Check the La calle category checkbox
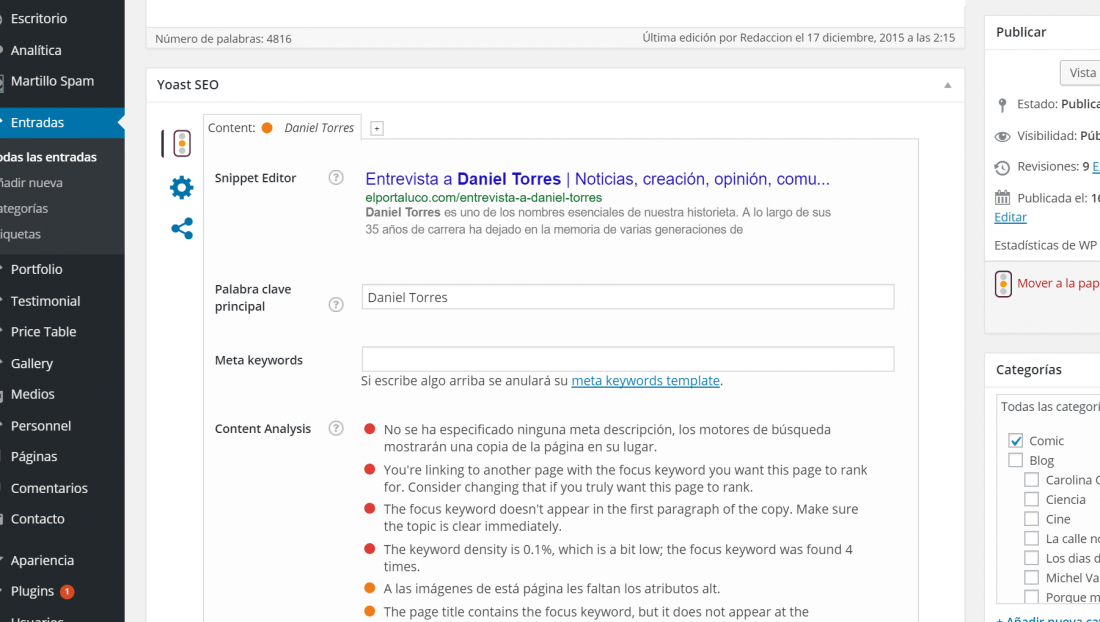This screenshot has height=622, width=1100. tap(1031, 539)
